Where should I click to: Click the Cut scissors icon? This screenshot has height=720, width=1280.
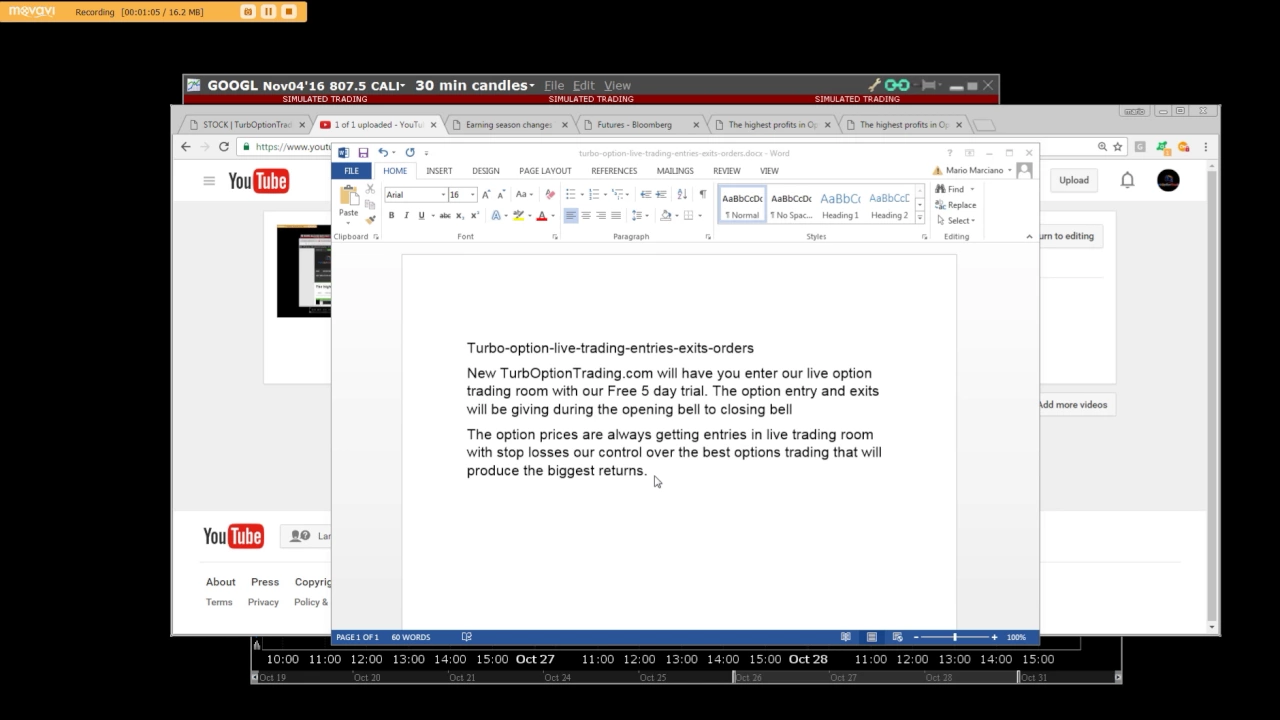pos(370,189)
